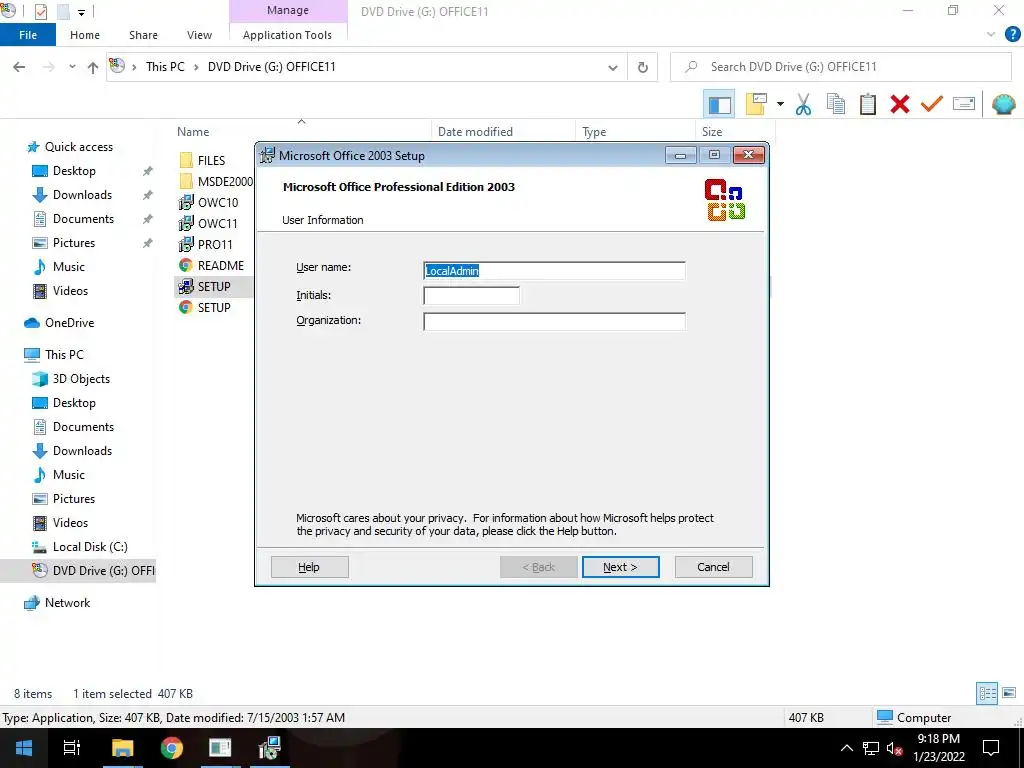
Task: Open the Application Tools tab
Action: [287, 35]
